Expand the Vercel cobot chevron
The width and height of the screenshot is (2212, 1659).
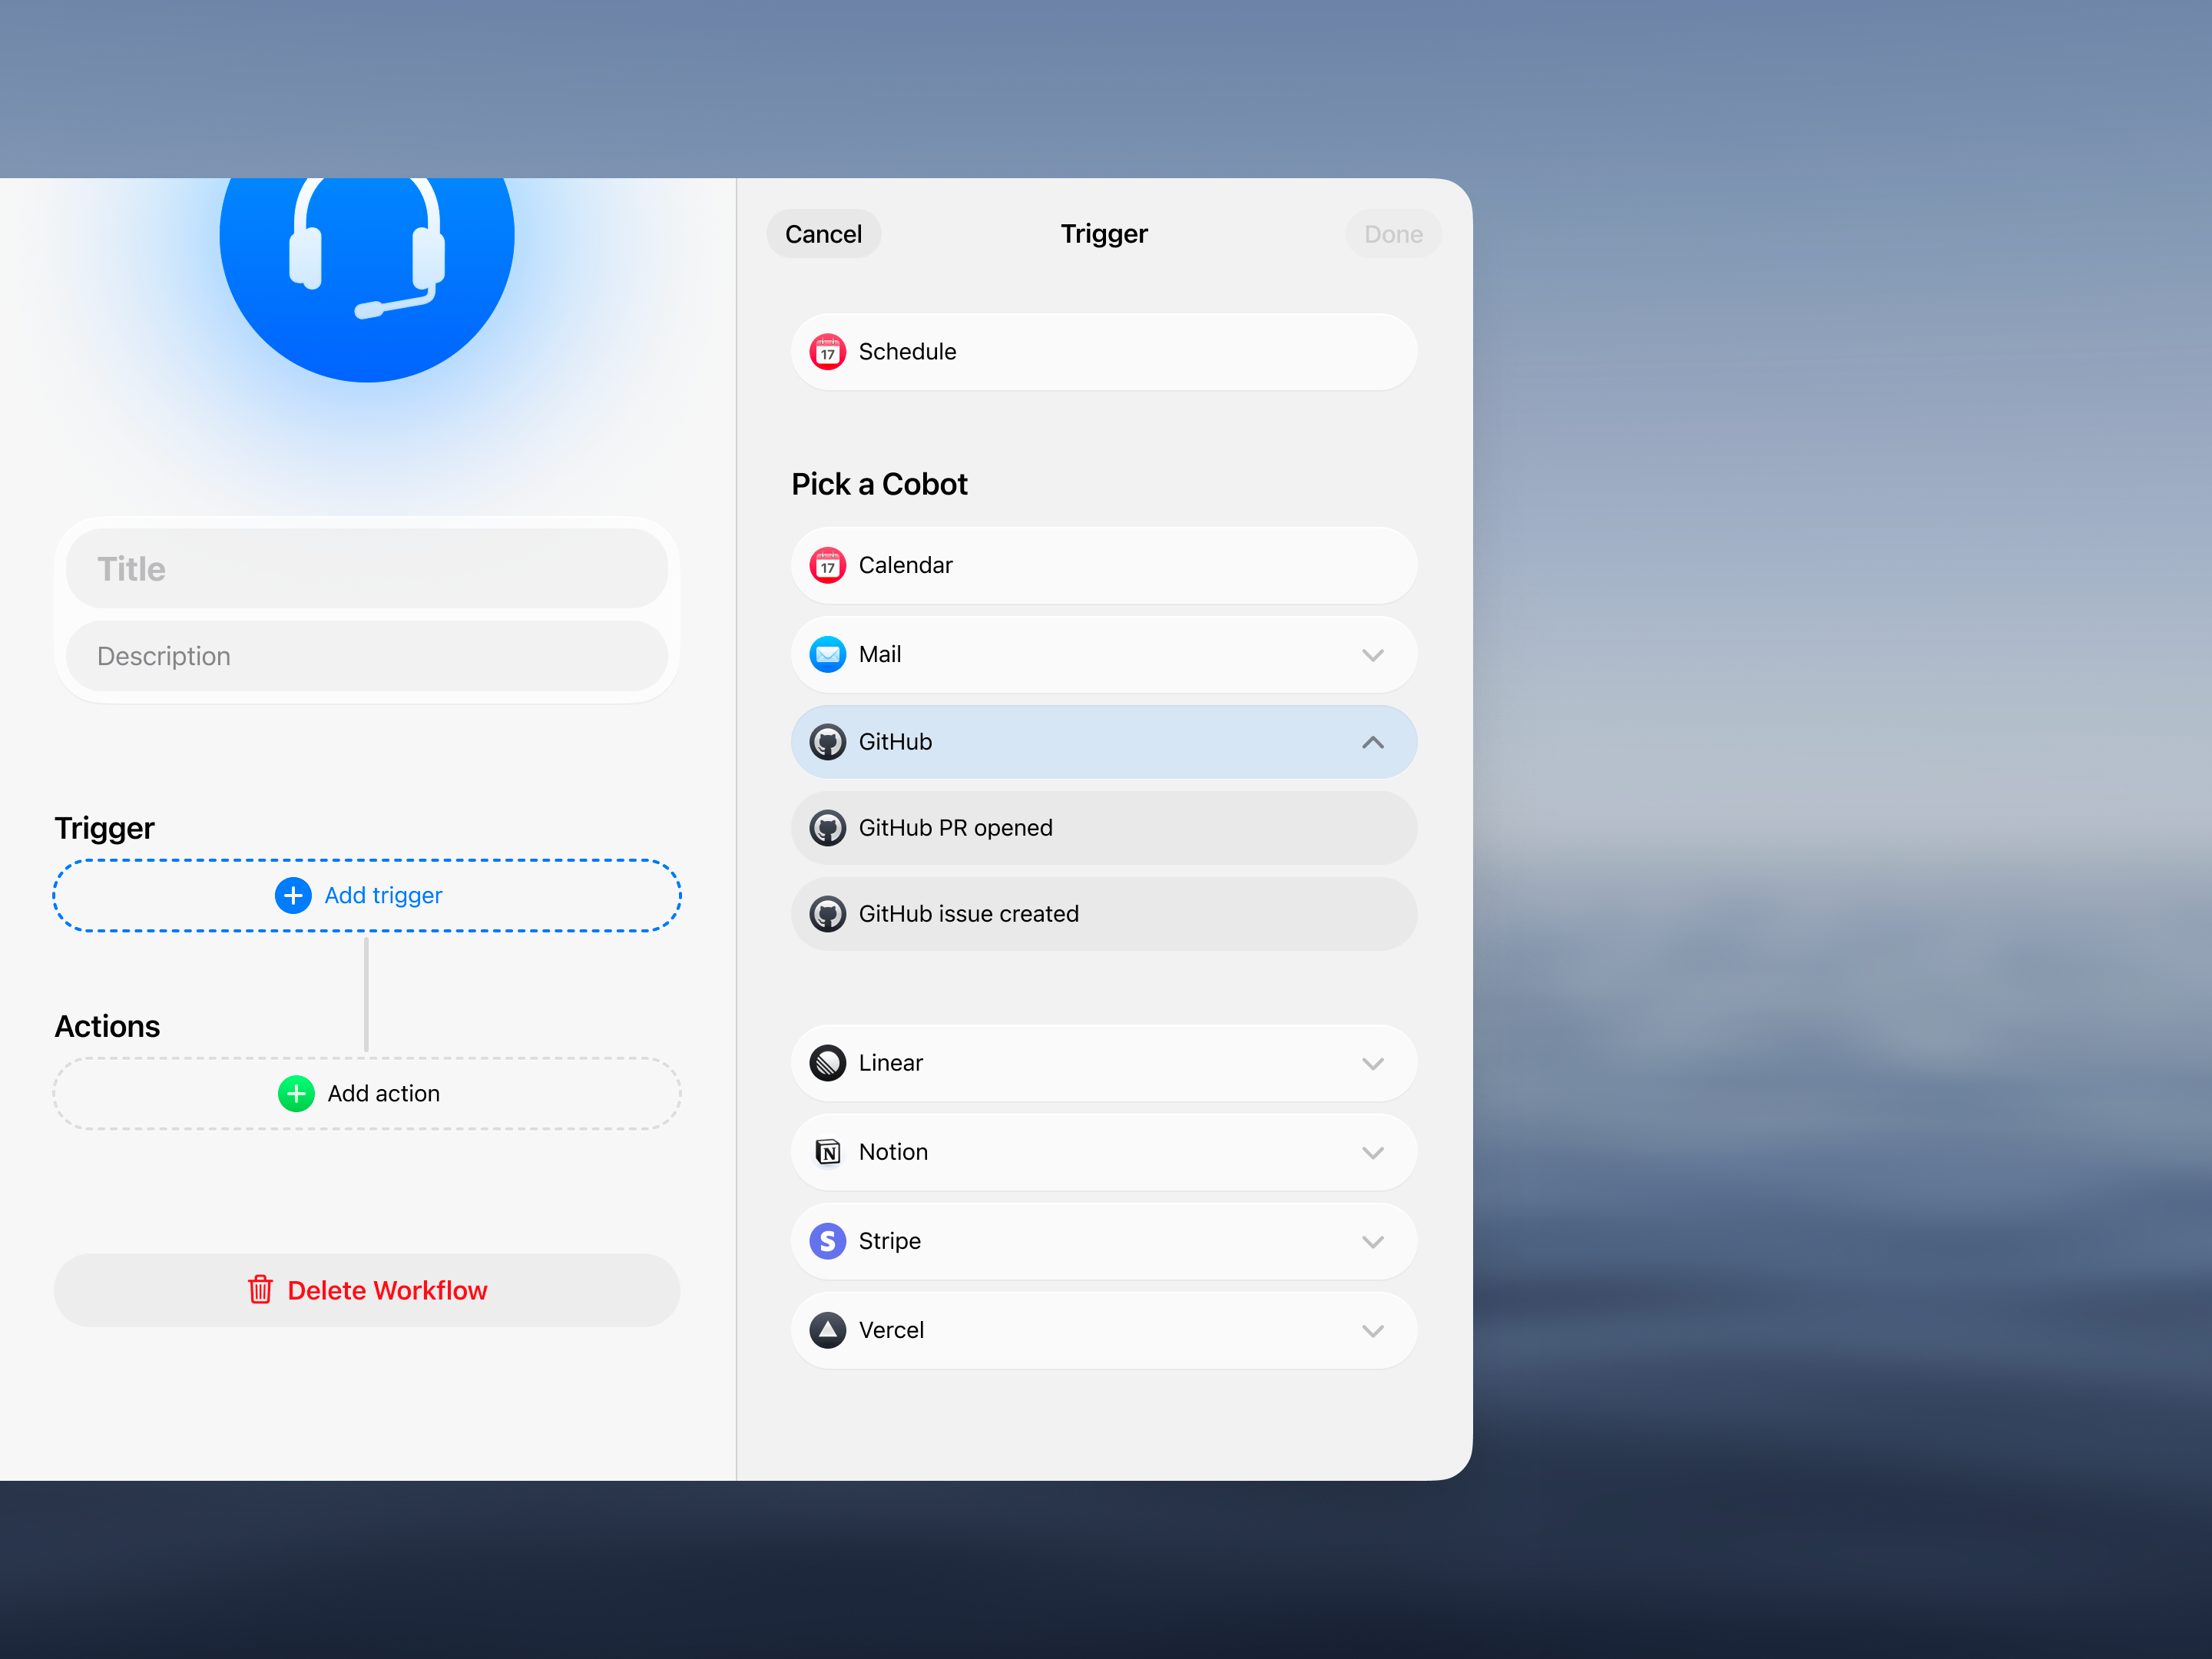1372,1331
